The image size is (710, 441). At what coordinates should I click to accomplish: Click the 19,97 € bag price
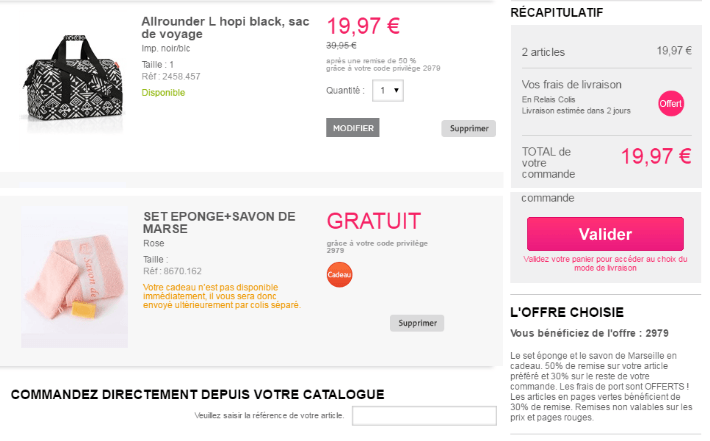(x=363, y=26)
